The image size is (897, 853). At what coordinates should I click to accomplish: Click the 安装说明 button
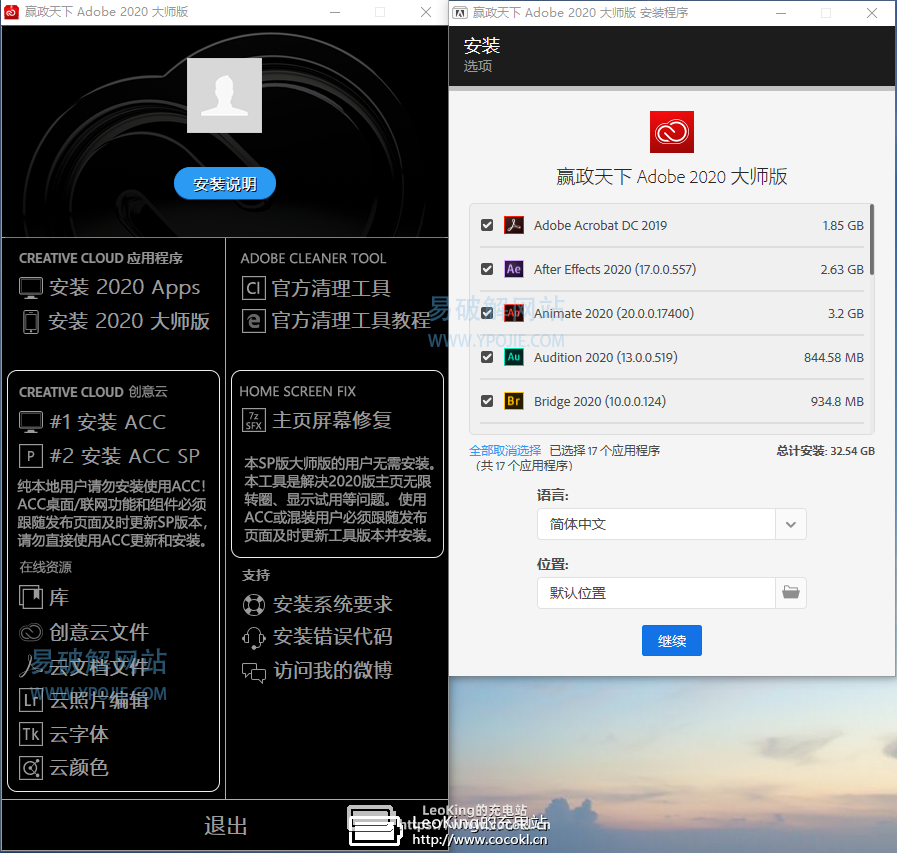225,184
